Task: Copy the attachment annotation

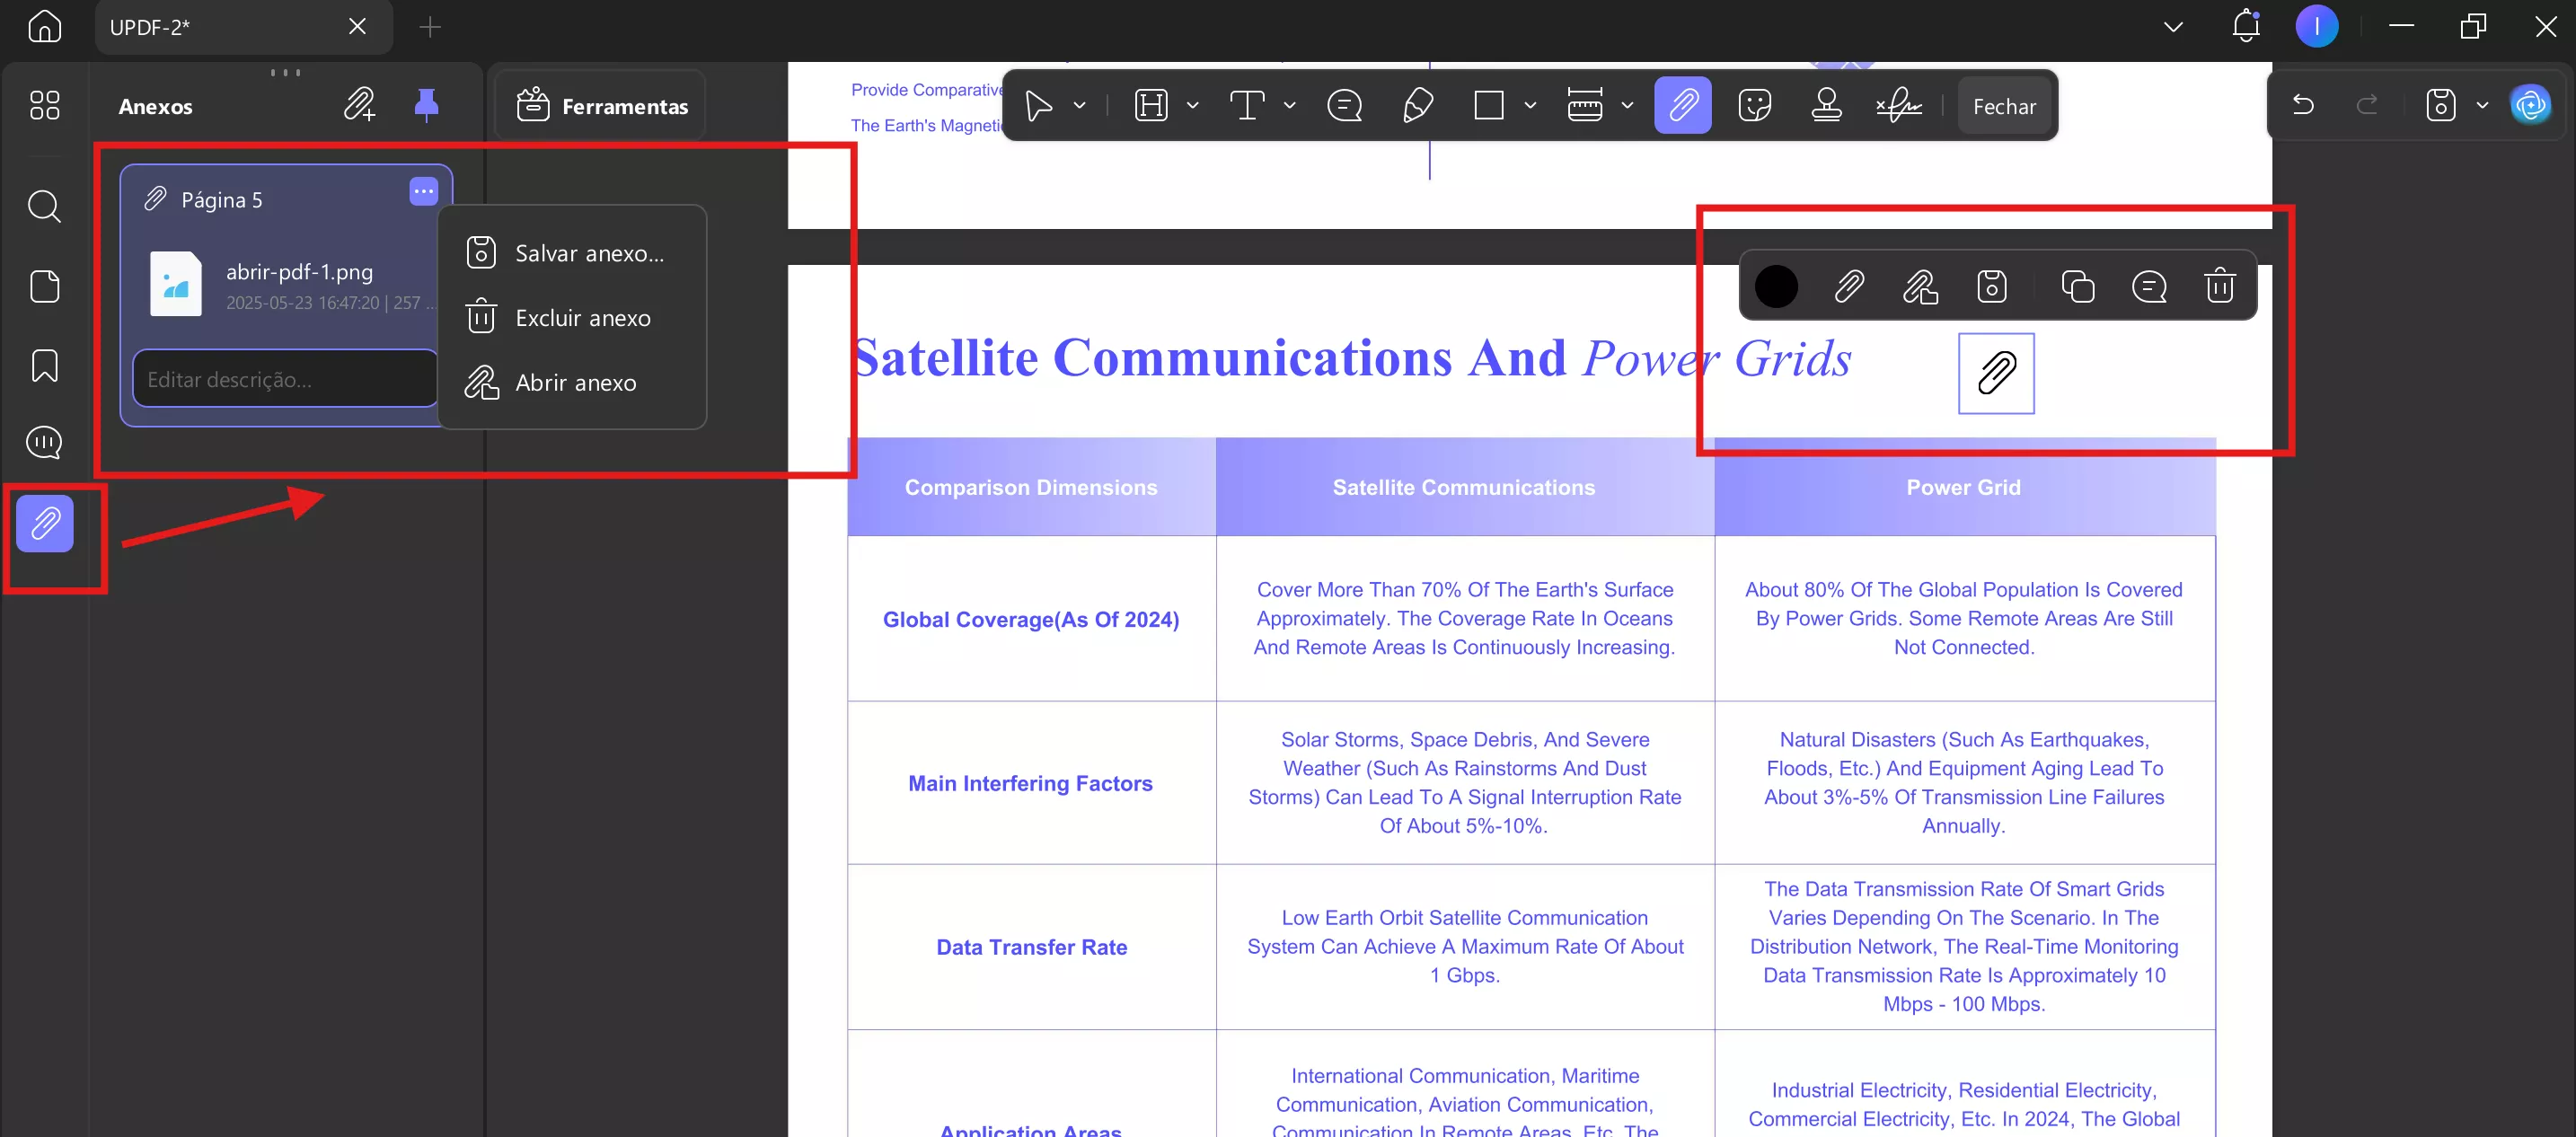Action: tap(2078, 286)
